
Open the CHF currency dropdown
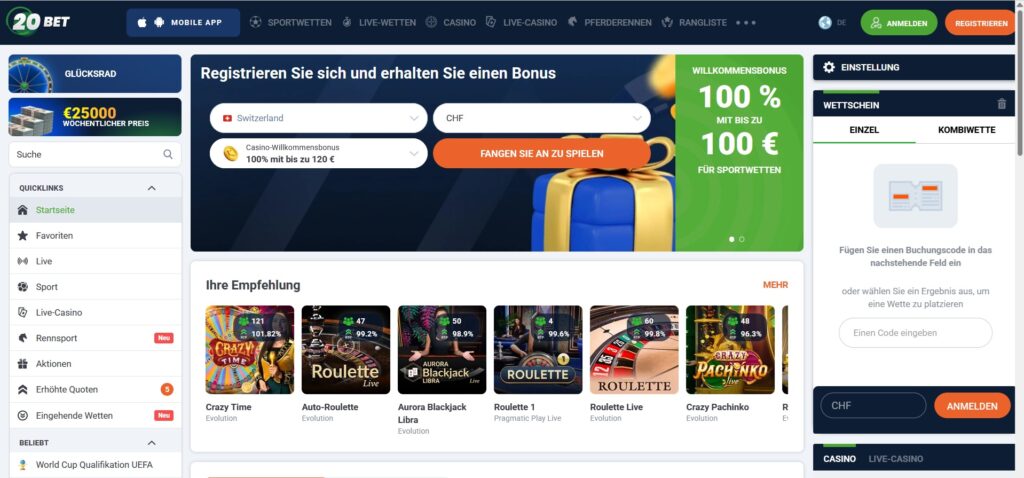(x=541, y=118)
